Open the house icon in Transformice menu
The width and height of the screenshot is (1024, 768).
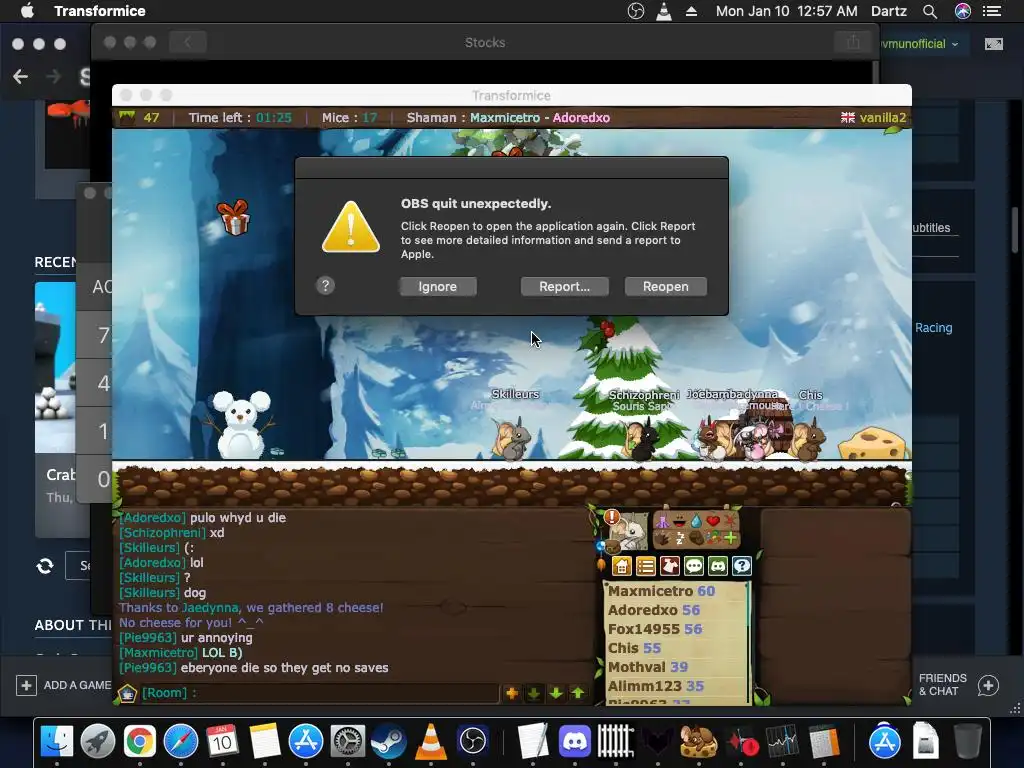(622, 566)
